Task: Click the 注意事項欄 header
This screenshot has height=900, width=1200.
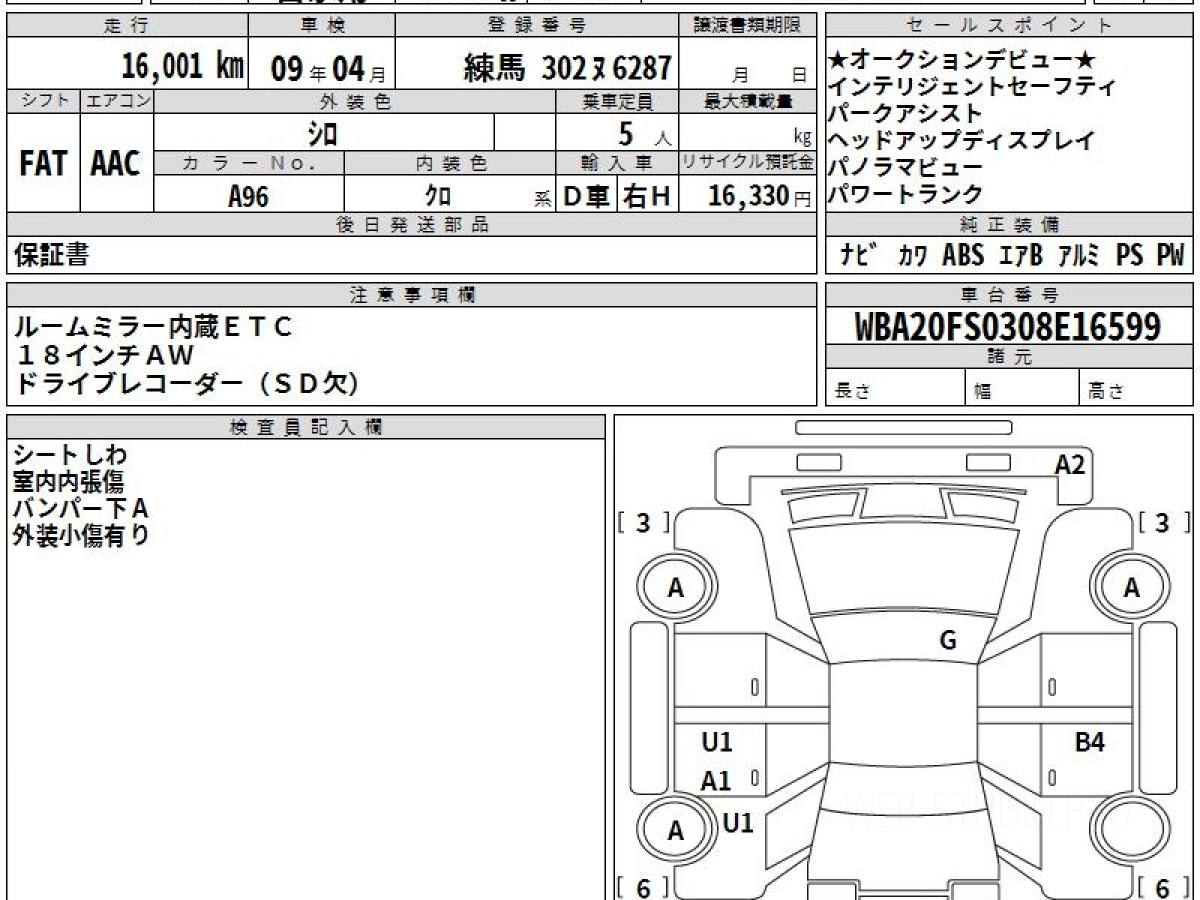Action: pos(411,294)
